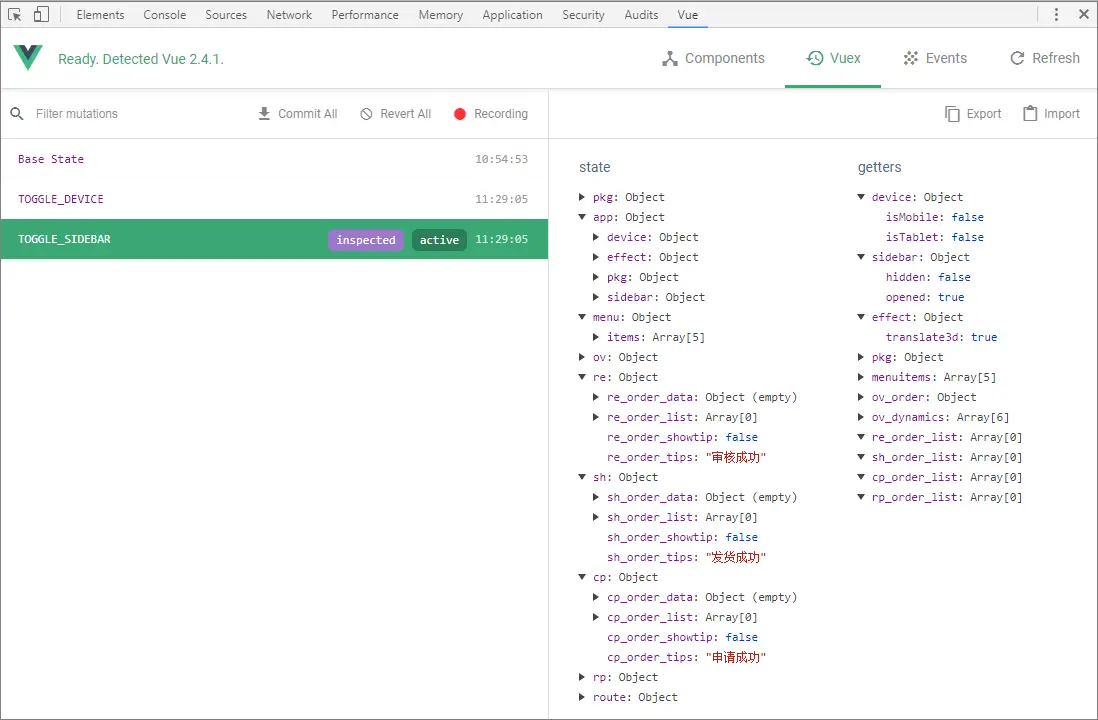Collapse the re object
This screenshot has width=1098, height=720.
point(582,377)
